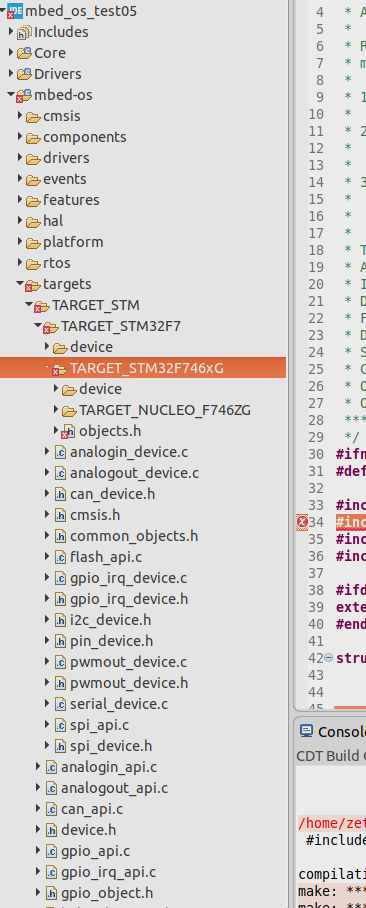Image resolution: width=366 pixels, height=908 pixels.
Task: Click the analogin_device.c file icon
Action: click(x=60, y=452)
